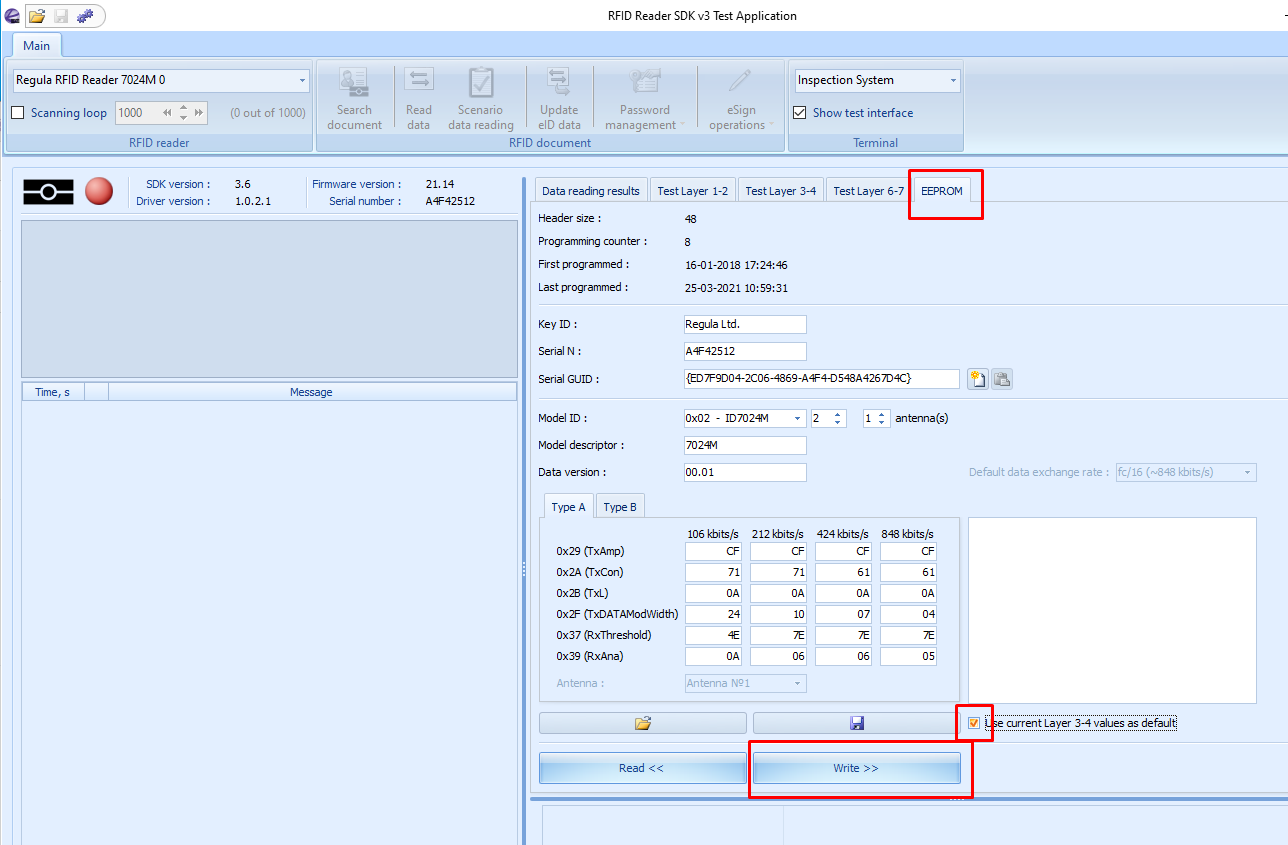This screenshot has height=845, width=1288.
Task: Uncheck Use current Layer 3-4 values as default
Action: [x=973, y=724]
